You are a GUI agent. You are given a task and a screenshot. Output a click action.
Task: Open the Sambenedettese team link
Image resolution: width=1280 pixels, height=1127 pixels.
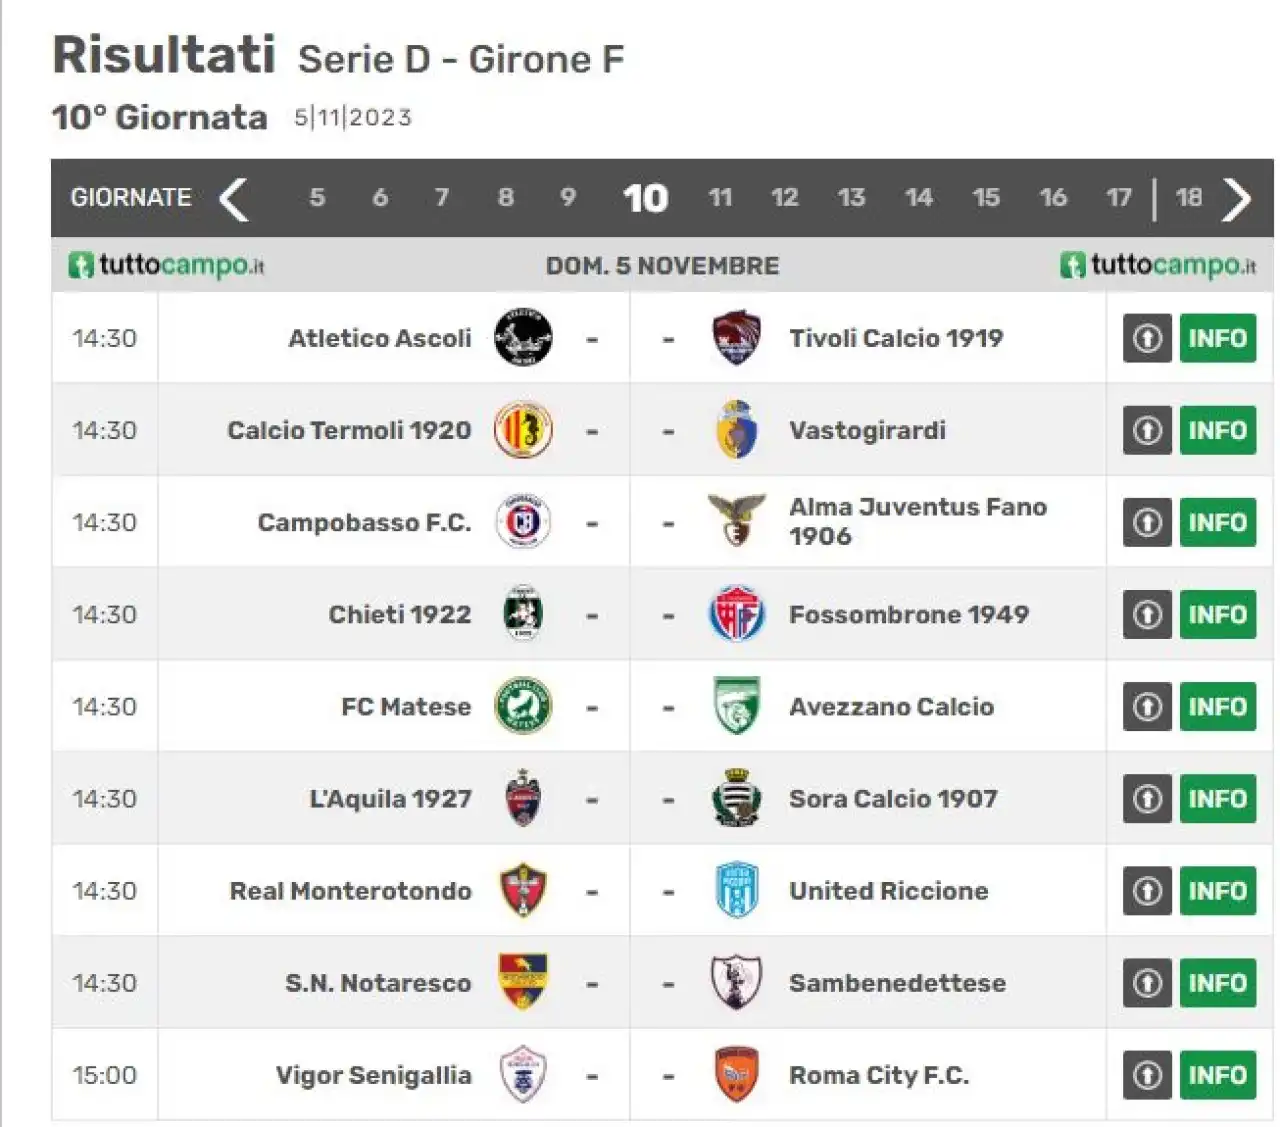pos(897,983)
